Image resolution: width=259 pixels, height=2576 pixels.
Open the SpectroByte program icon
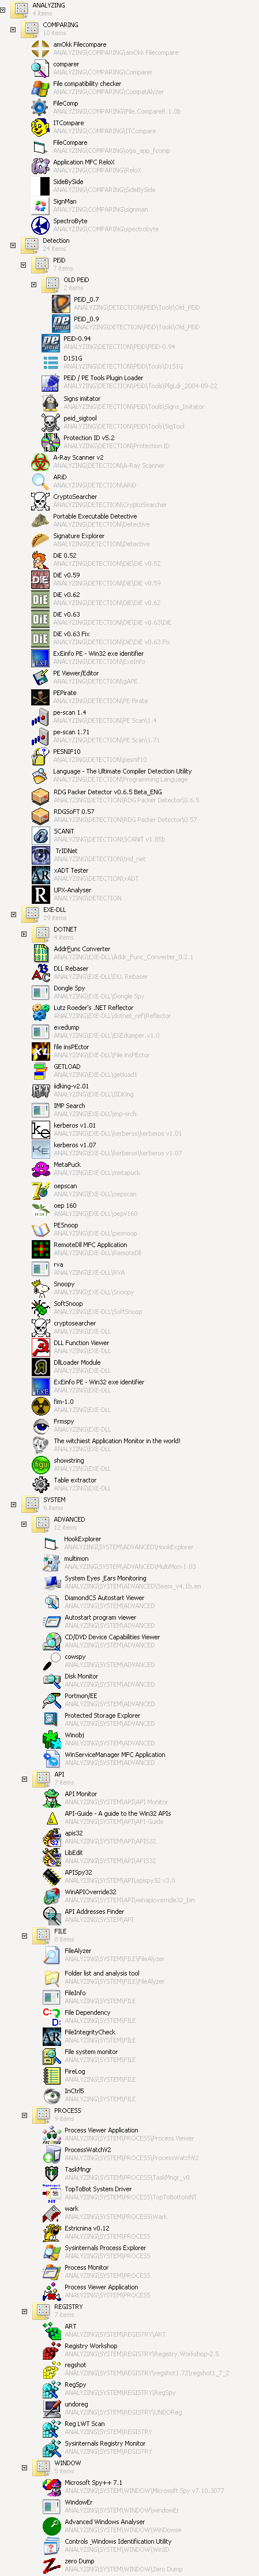tap(40, 225)
